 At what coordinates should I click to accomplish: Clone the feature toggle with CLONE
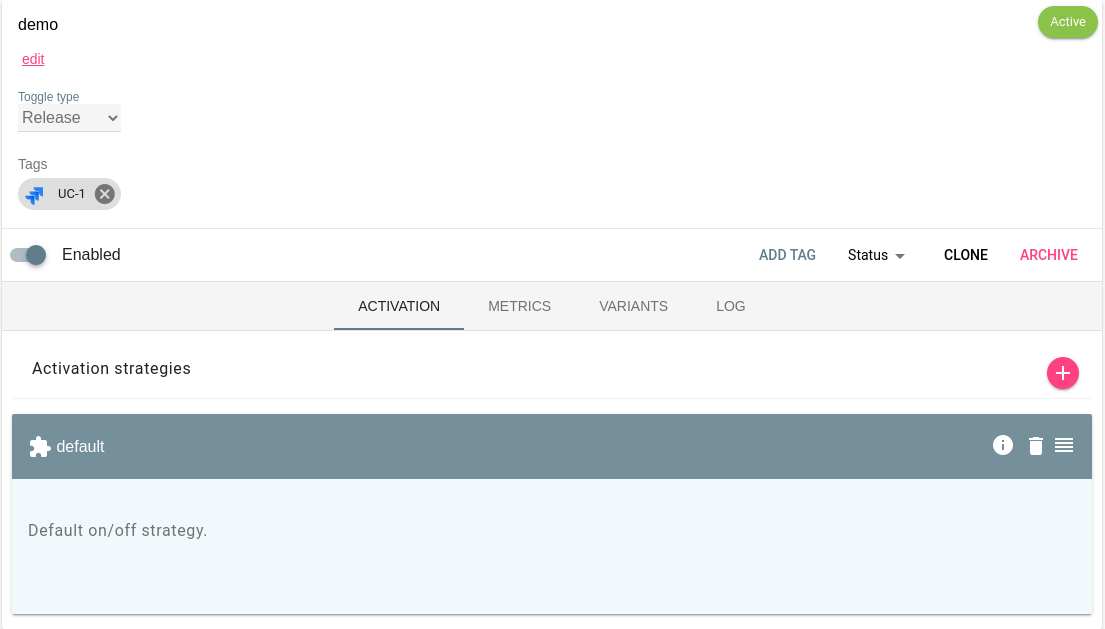coord(965,255)
